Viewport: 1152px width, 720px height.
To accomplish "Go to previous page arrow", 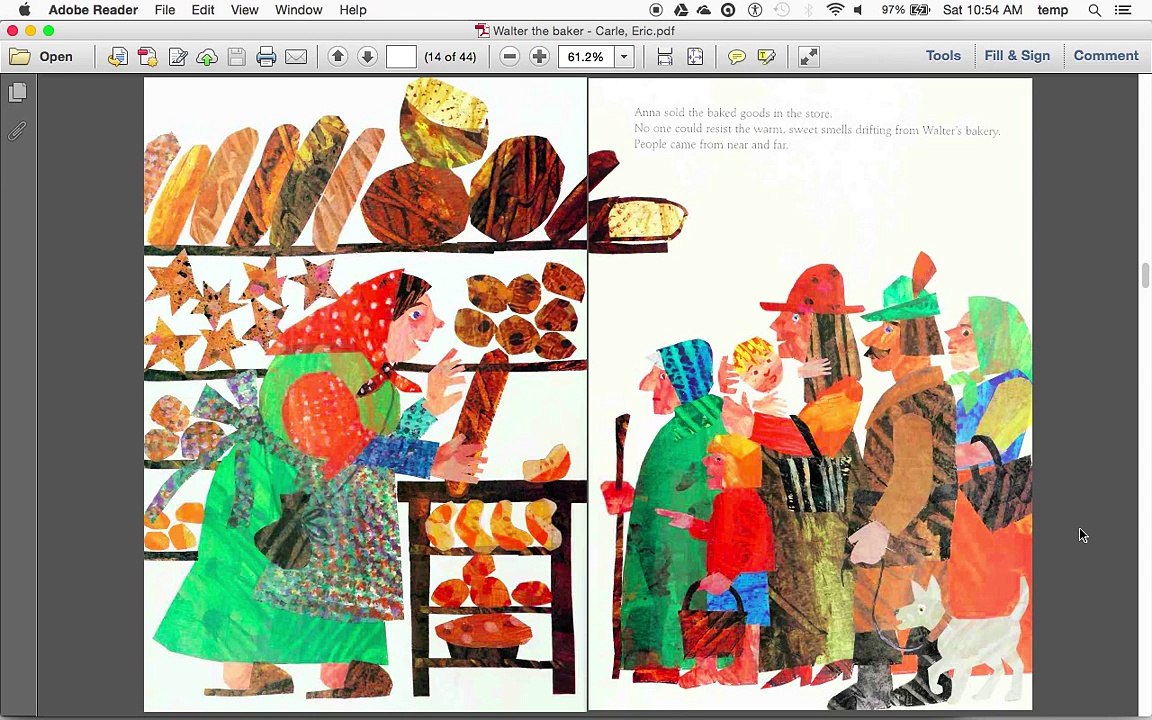I will (x=338, y=57).
